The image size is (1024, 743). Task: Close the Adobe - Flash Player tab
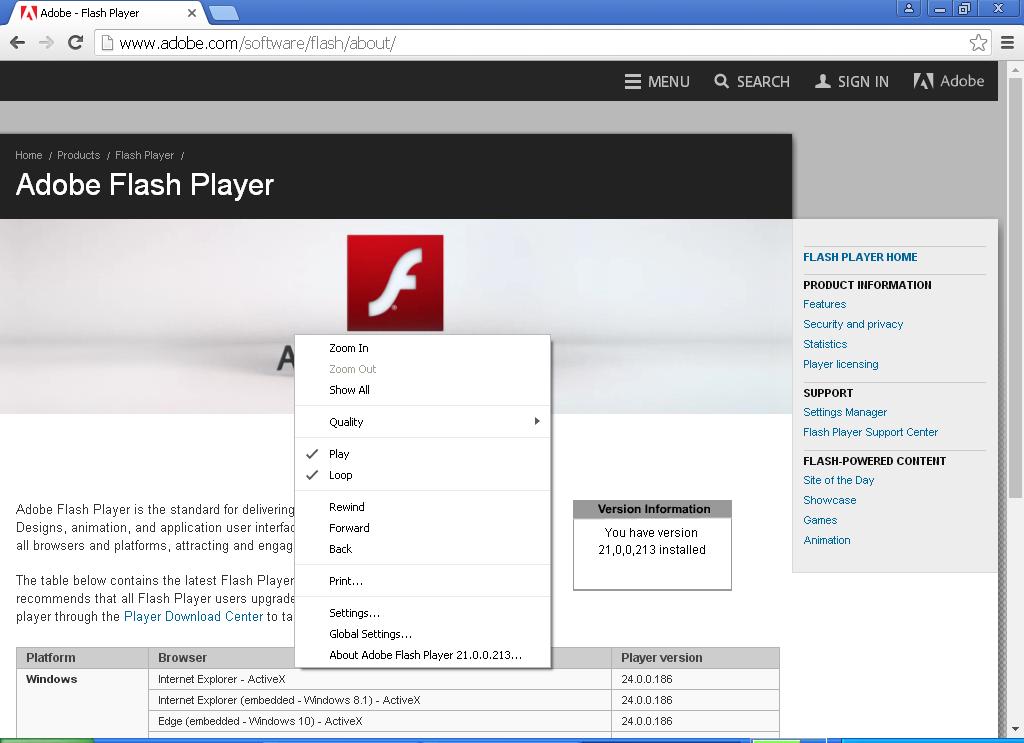coord(191,13)
